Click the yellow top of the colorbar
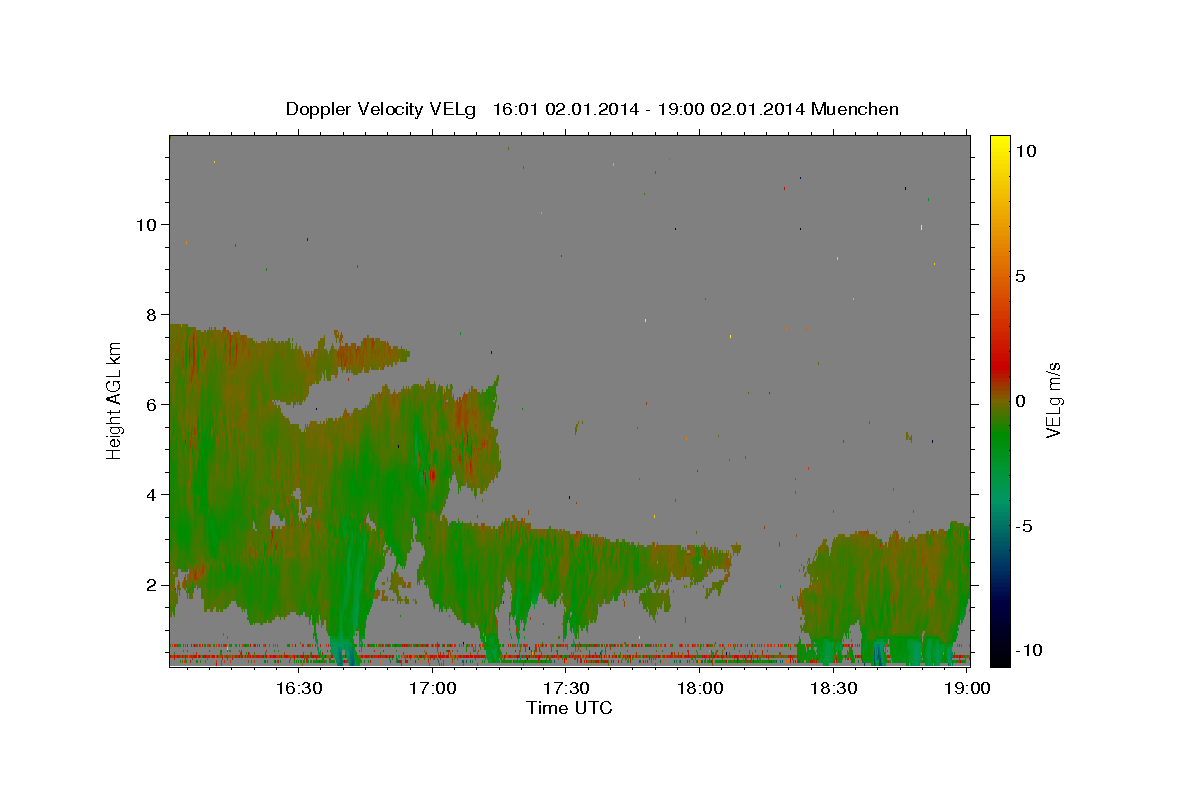1200x800 pixels. point(1000,145)
